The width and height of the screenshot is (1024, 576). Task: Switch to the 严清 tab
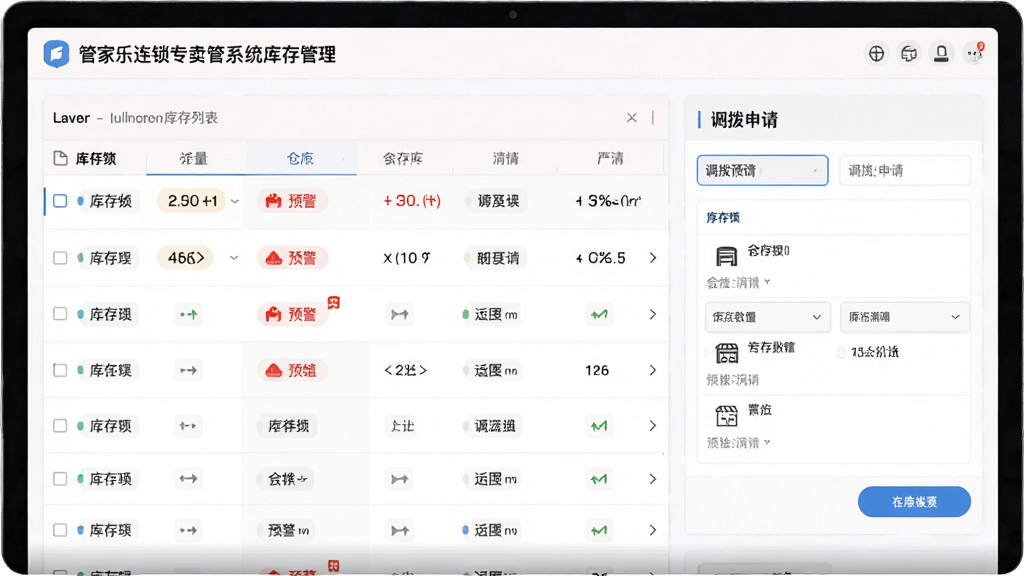(610, 158)
